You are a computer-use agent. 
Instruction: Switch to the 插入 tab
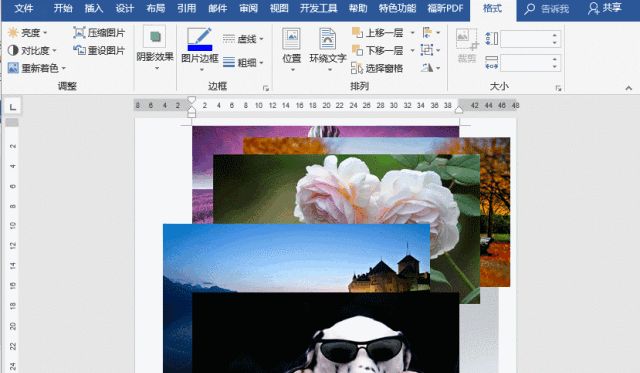pos(93,8)
